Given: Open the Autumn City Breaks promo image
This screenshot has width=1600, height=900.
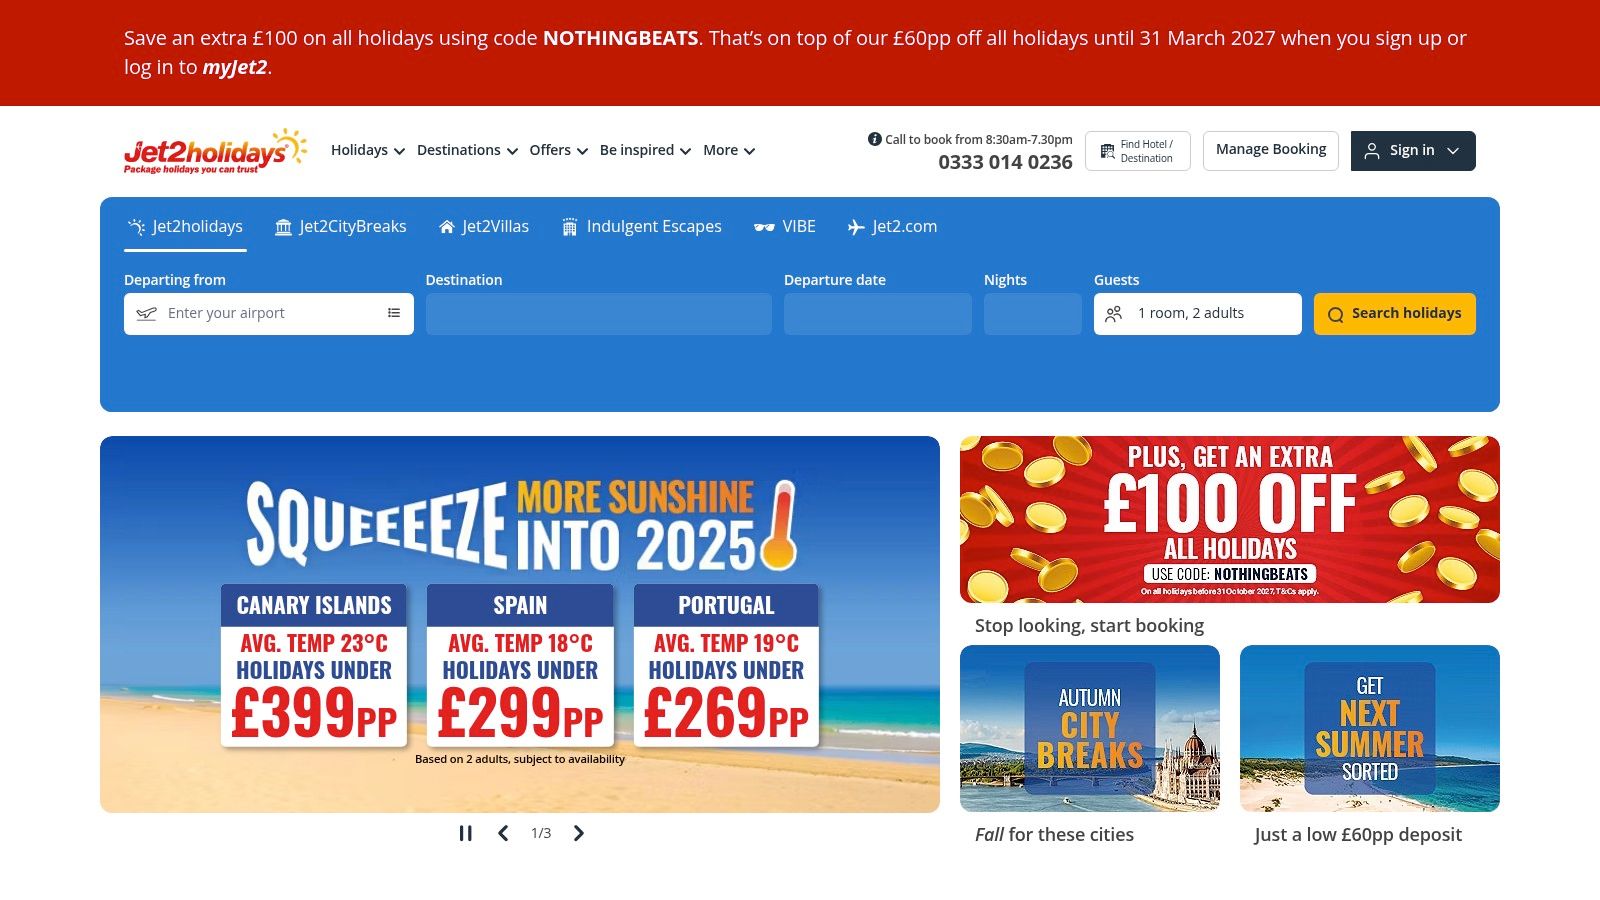Looking at the screenshot, I should tap(1089, 728).
